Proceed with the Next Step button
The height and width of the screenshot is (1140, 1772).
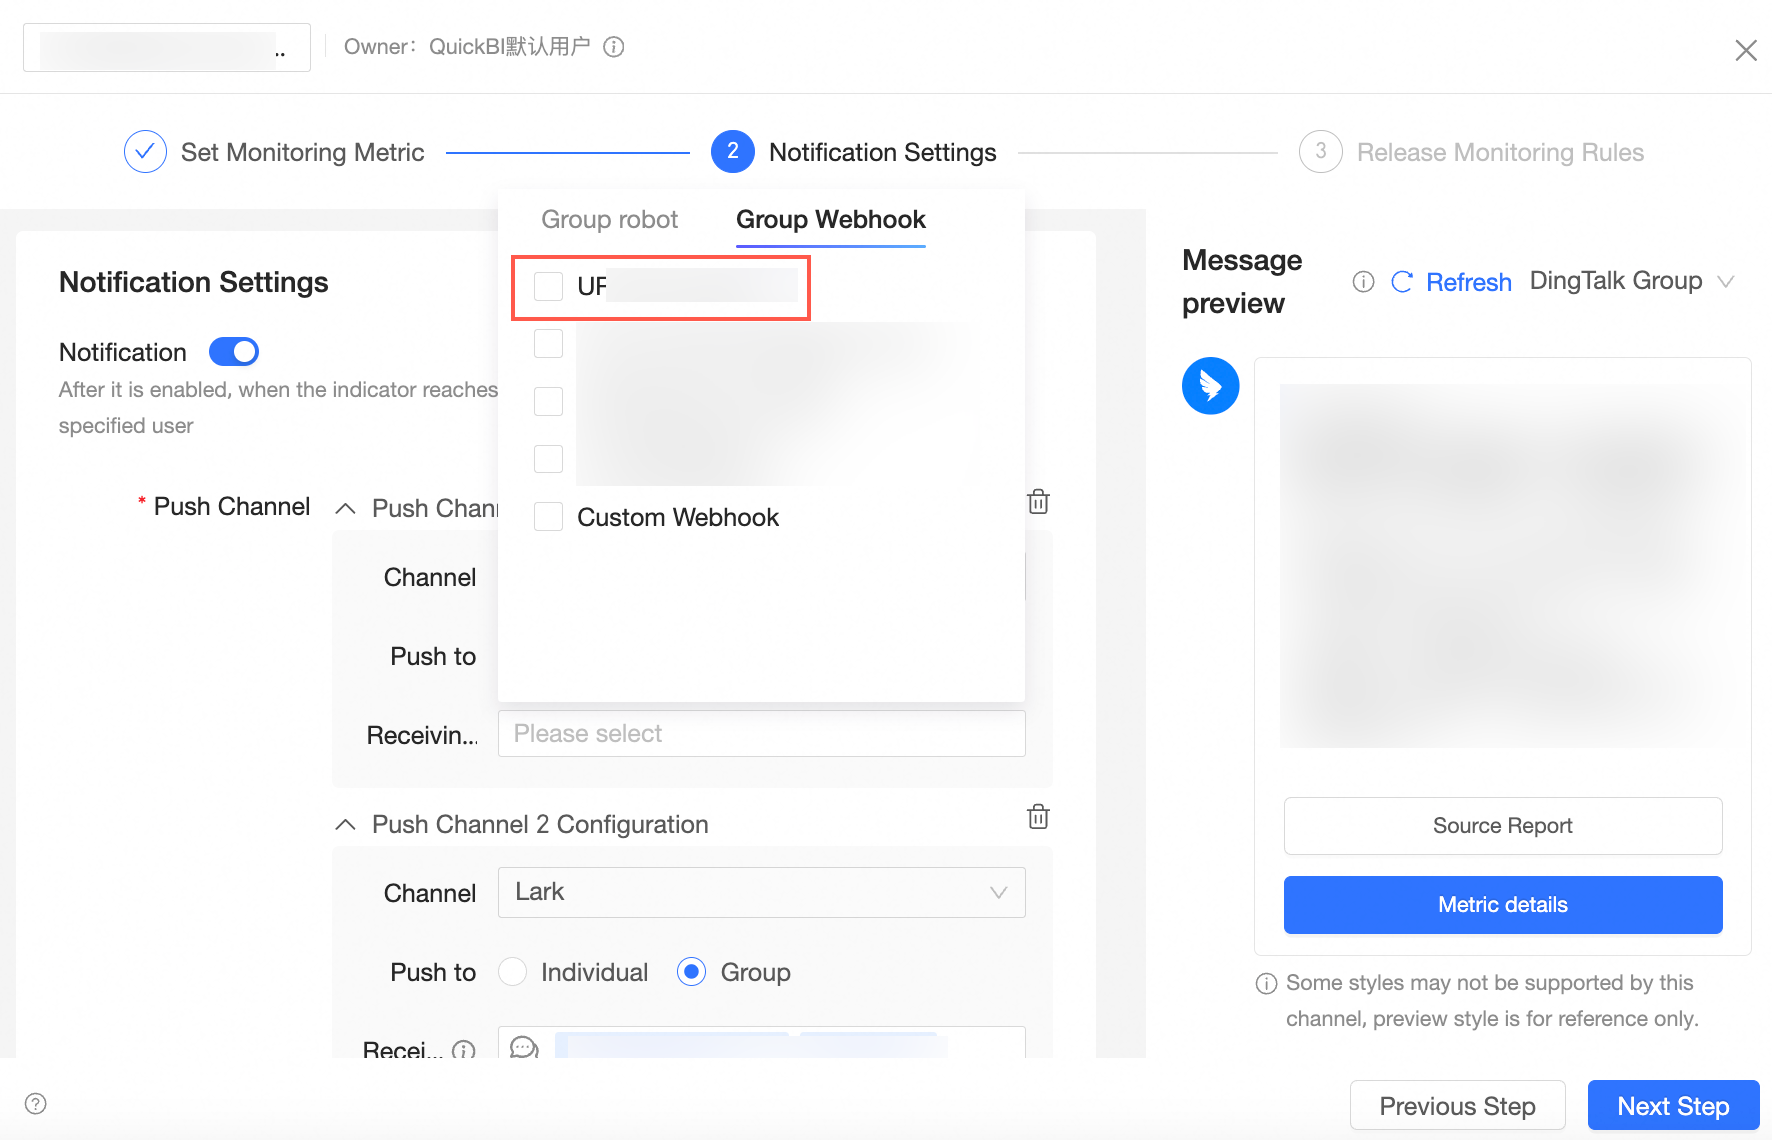[1674, 1106]
